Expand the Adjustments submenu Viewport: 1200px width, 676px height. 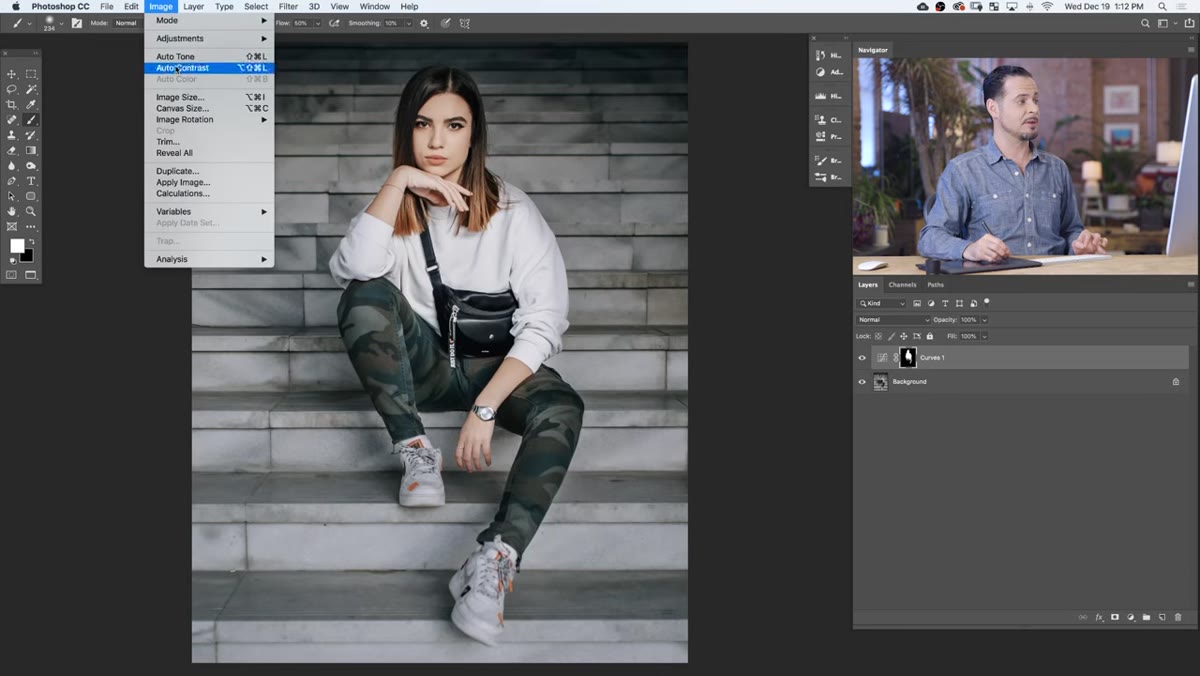coord(209,39)
